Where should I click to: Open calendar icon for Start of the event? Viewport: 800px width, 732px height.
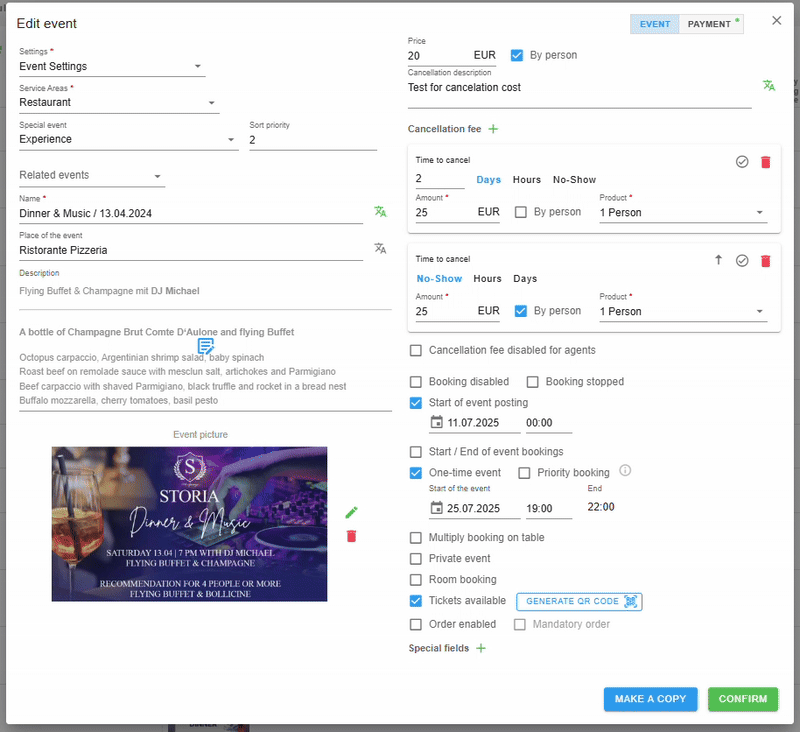(437, 508)
